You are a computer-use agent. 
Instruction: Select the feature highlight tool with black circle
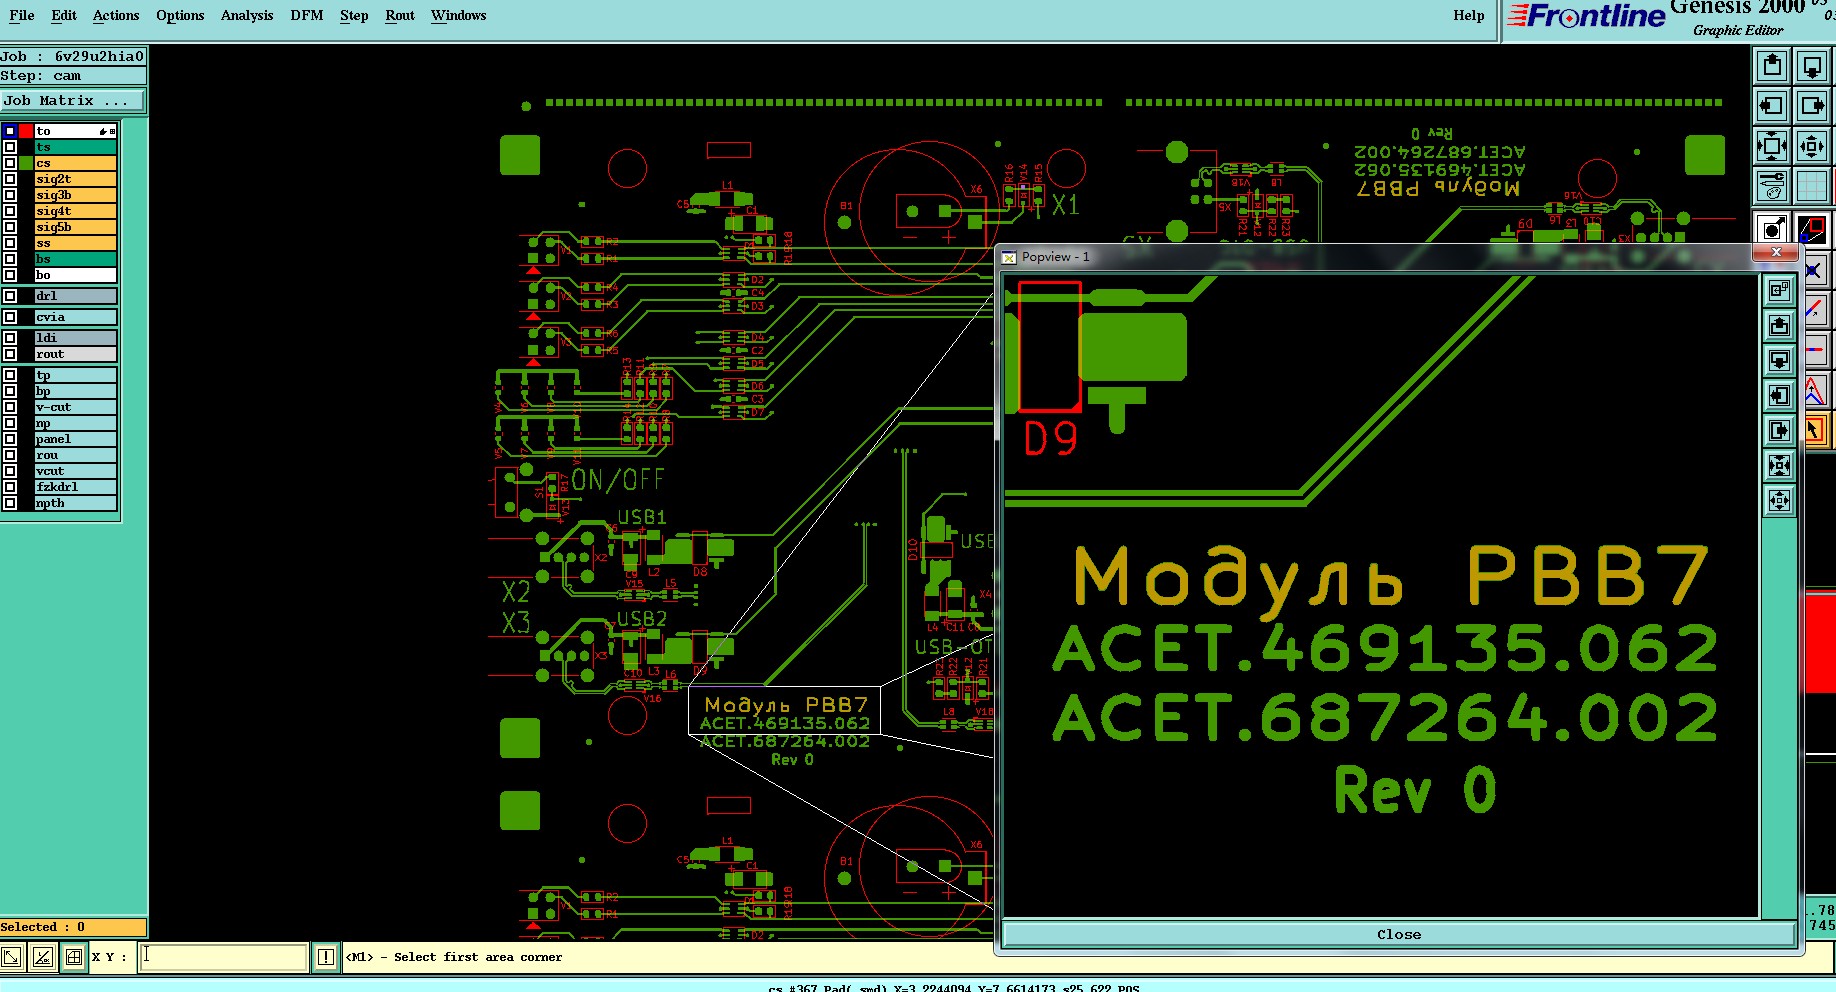pos(1772,229)
